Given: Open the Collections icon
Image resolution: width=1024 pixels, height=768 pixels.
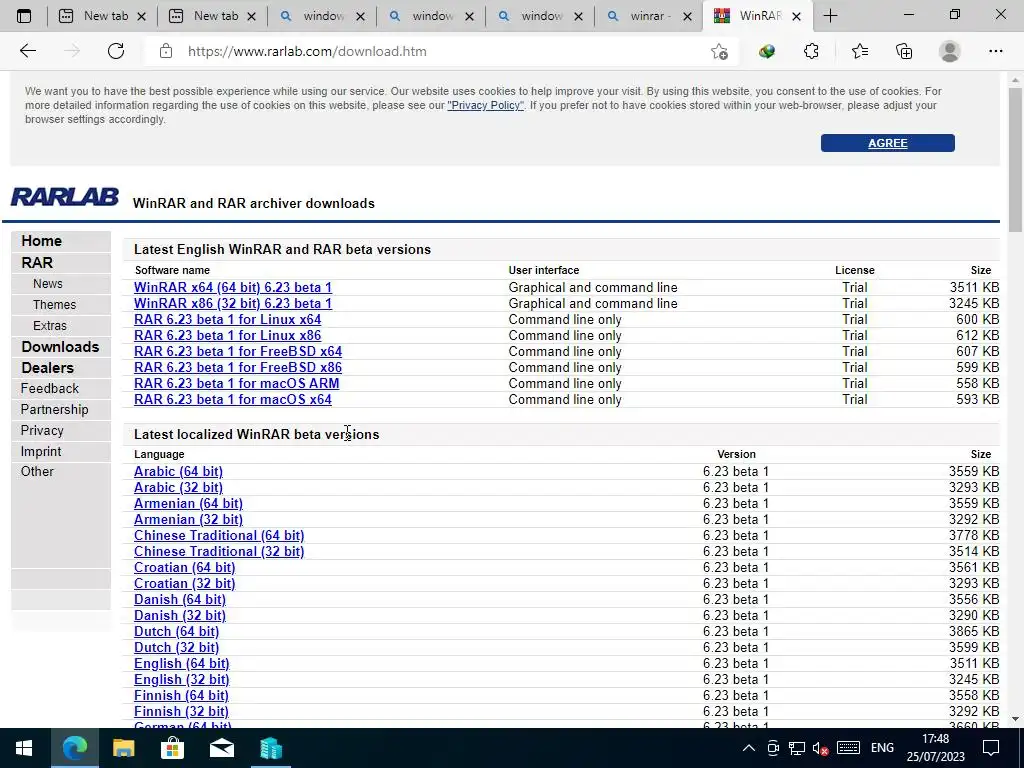Looking at the screenshot, I should (x=904, y=51).
